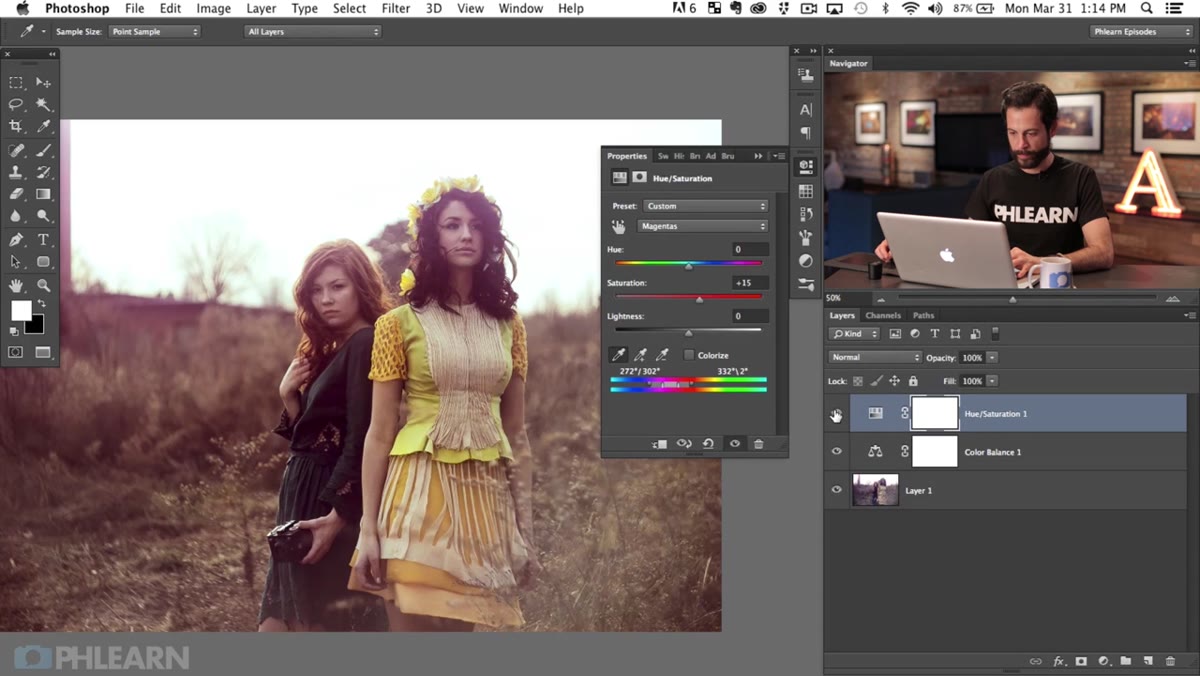This screenshot has height=676, width=1200.
Task: Hide Layer 1 using its eye icon
Action: point(837,490)
